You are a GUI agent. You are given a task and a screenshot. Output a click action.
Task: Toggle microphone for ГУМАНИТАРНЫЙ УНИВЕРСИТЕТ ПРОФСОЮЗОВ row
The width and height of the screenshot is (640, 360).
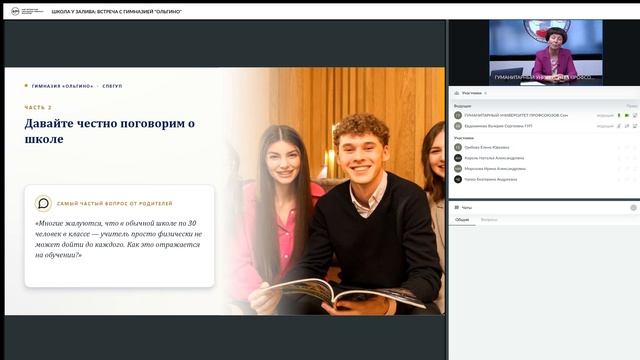point(619,116)
